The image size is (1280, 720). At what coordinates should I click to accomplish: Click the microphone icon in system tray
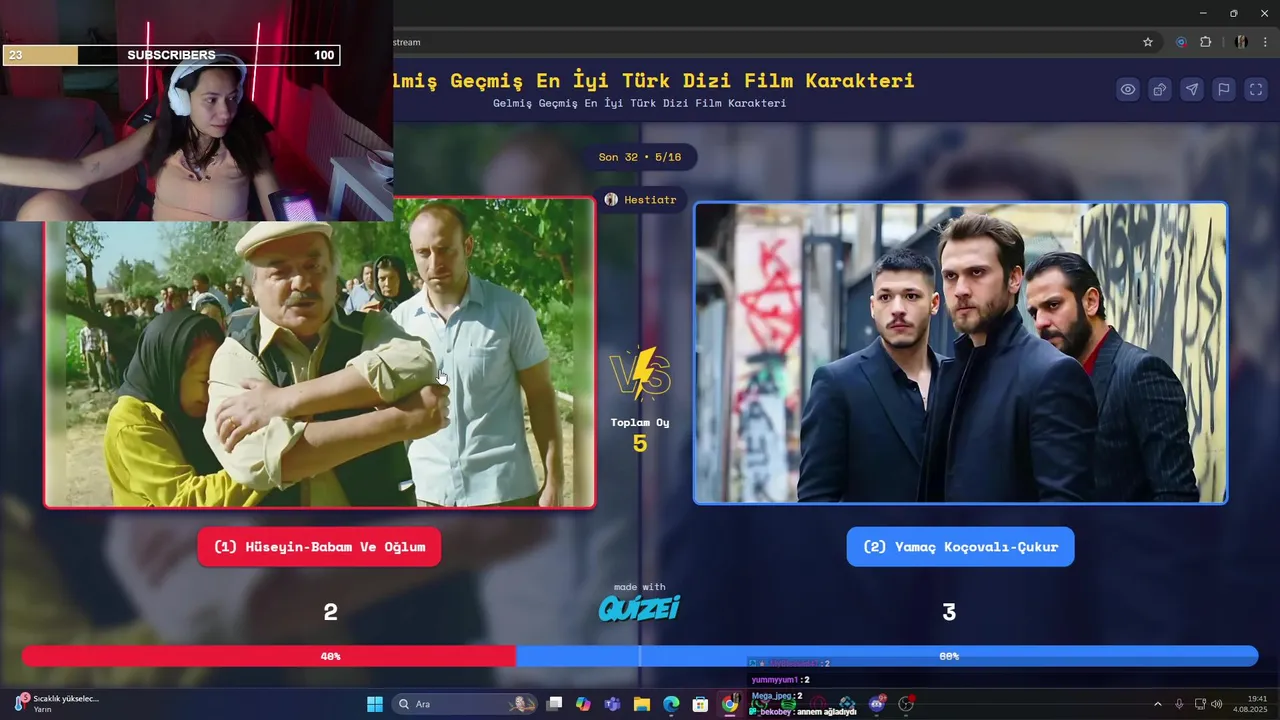(1179, 704)
